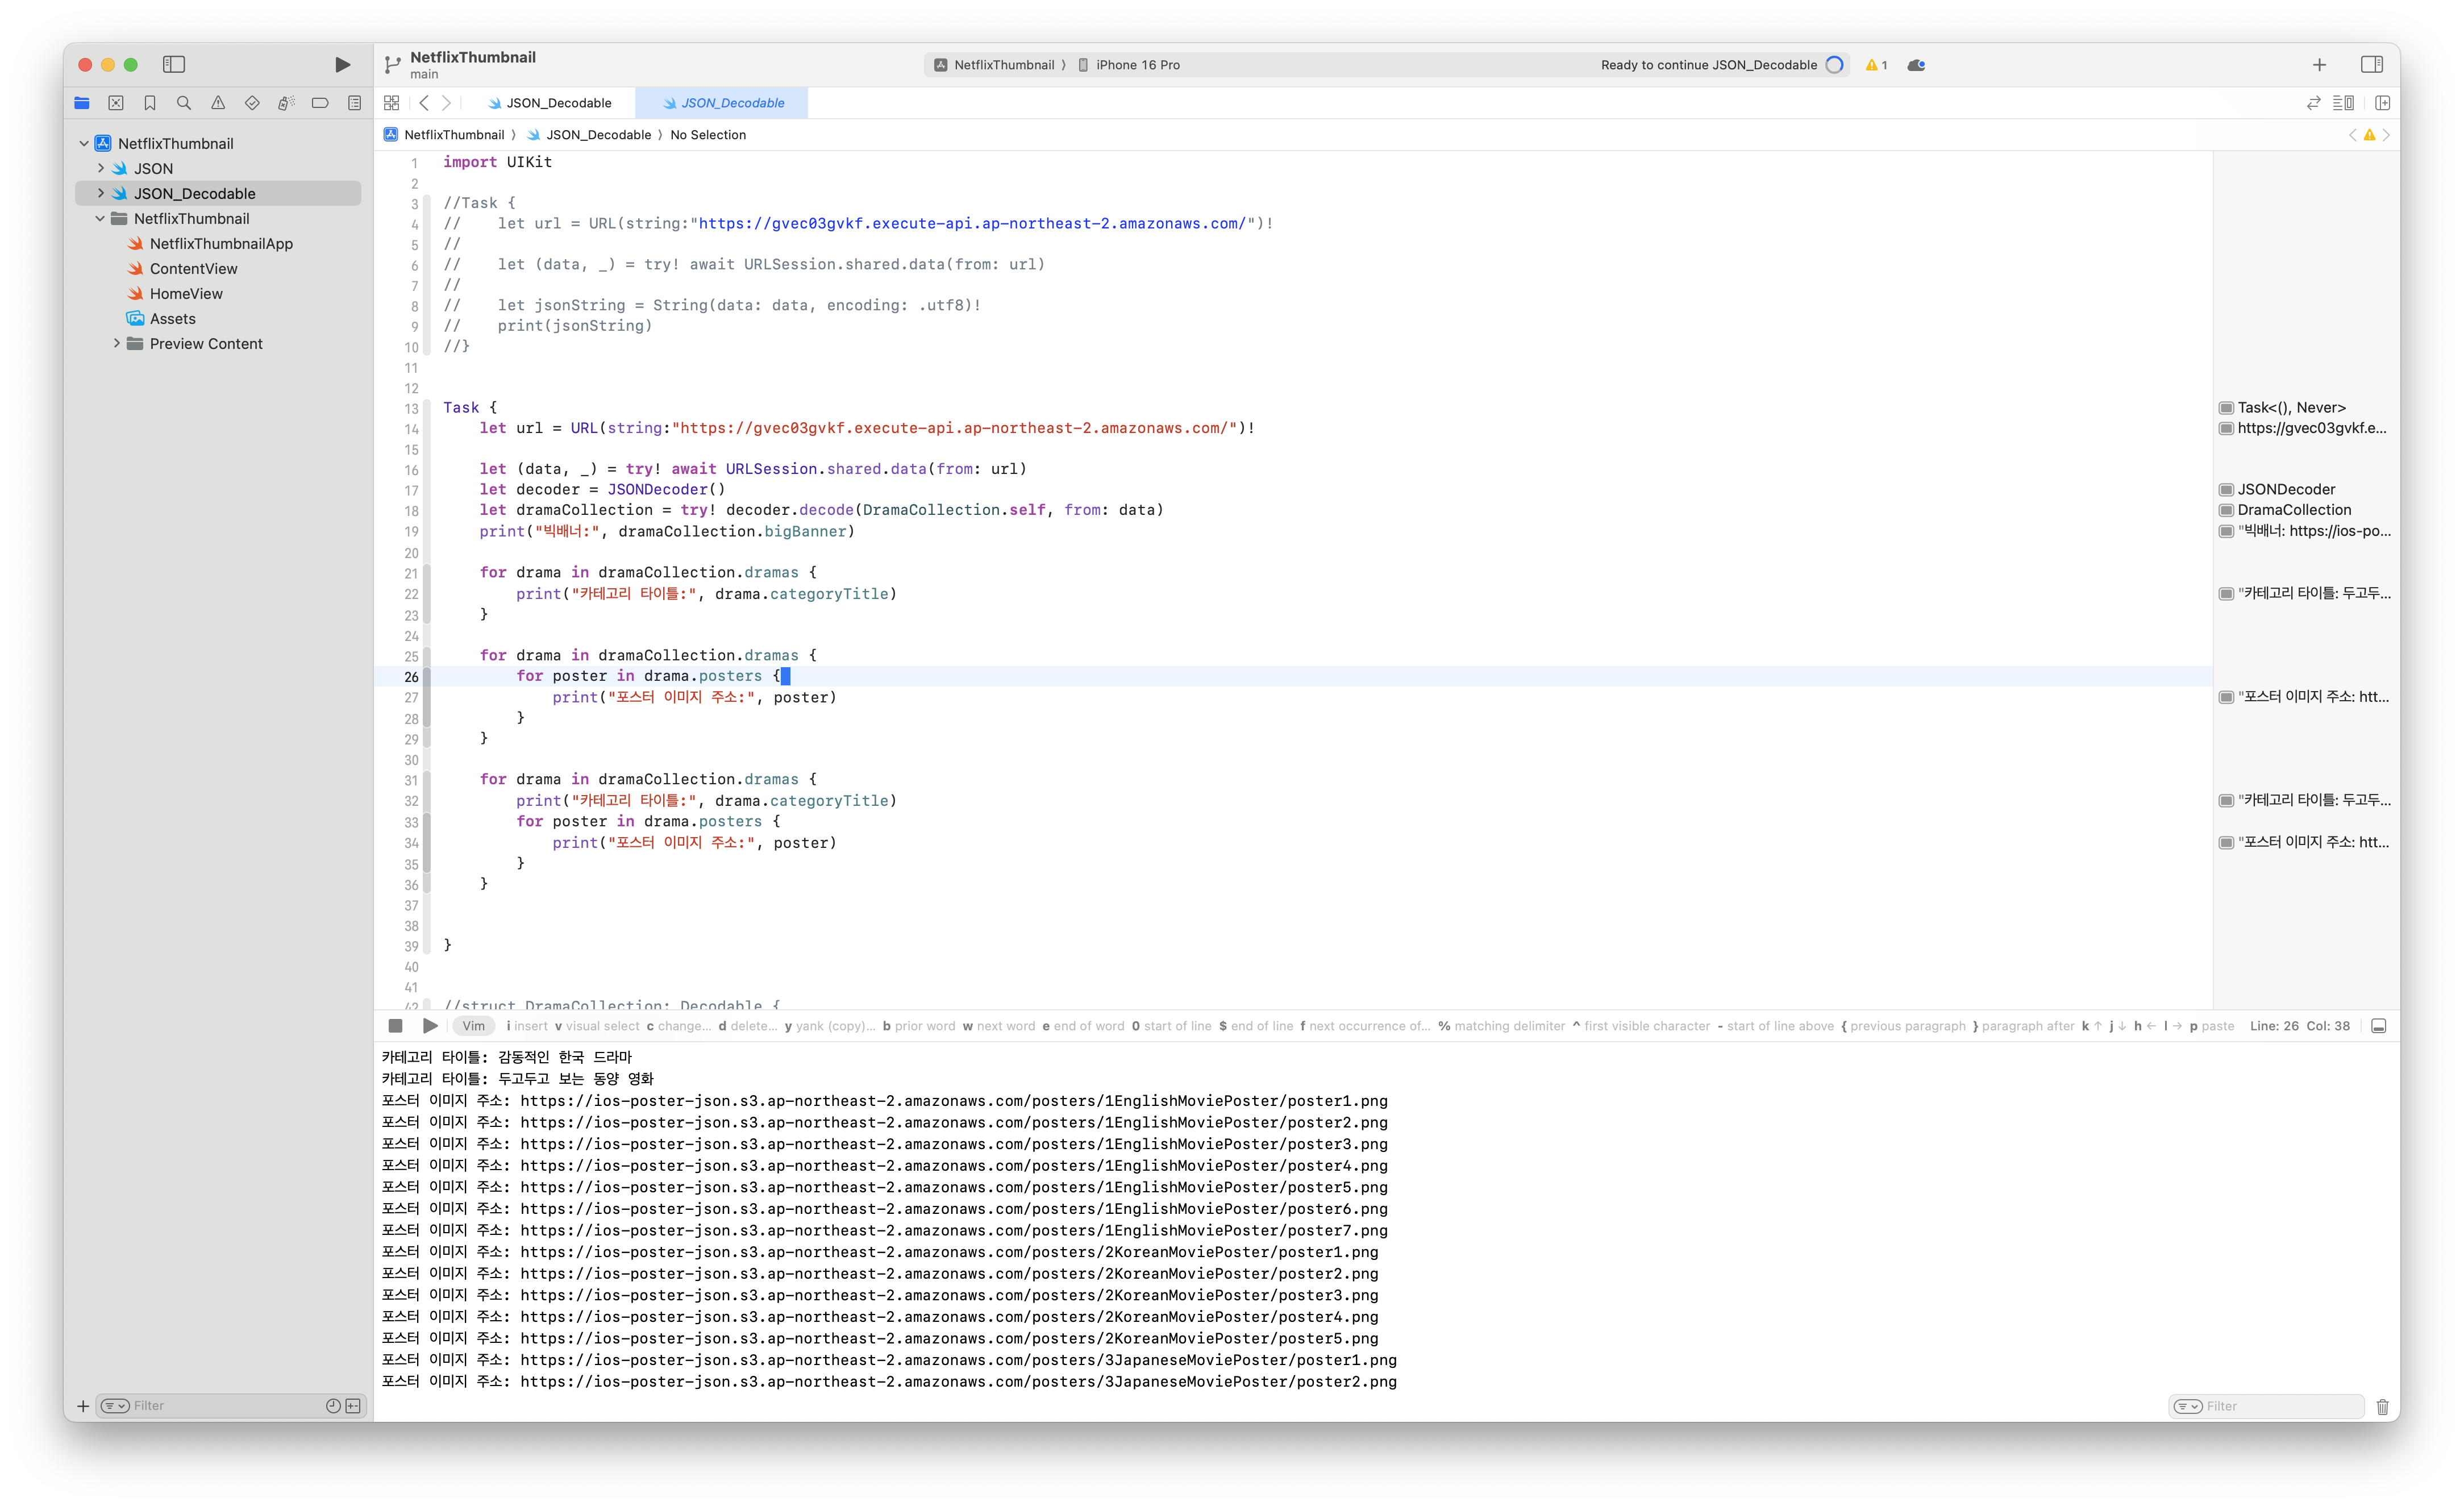
Task: Open the Debug navigator icon
Action: point(286,103)
